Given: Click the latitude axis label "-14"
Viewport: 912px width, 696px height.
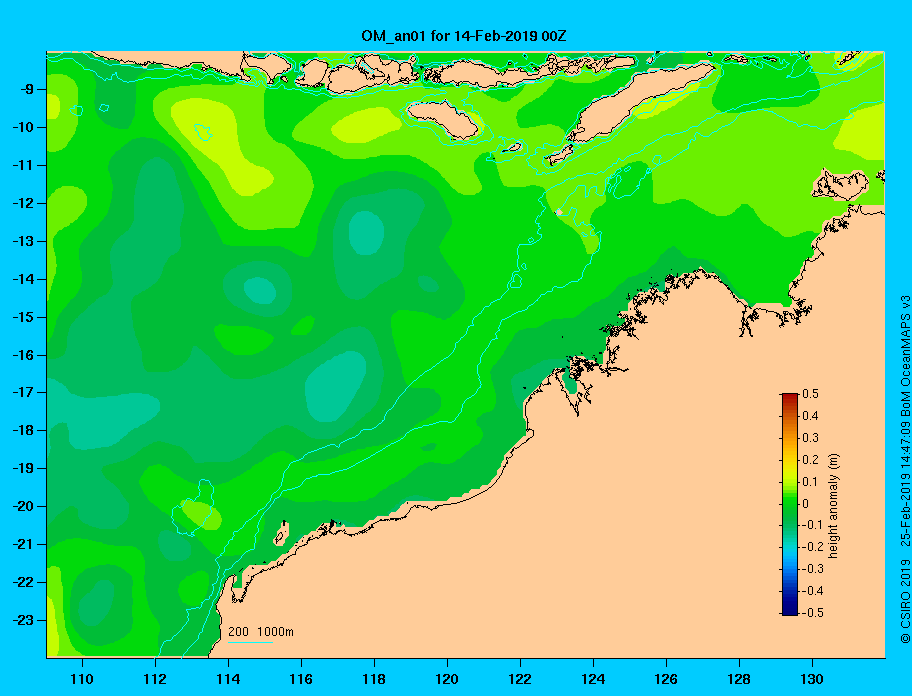Looking at the screenshot, I should click(23, 279).
